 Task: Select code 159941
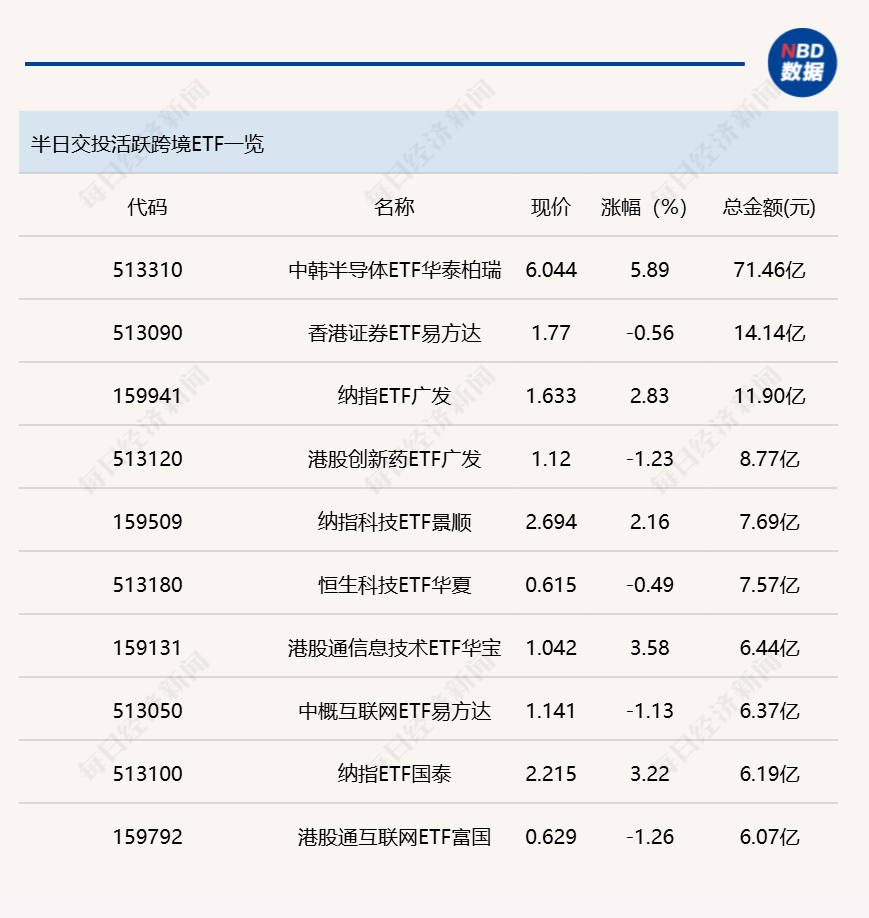(148, 396)
